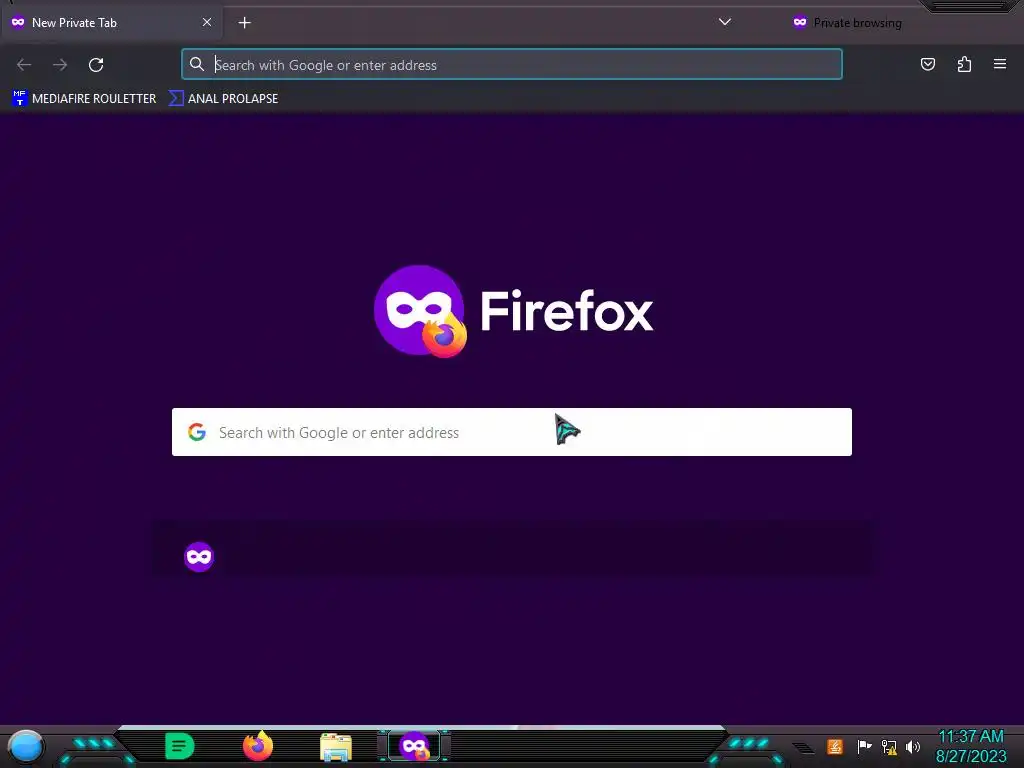Expand the list all tabs chevron

point(724,22)
